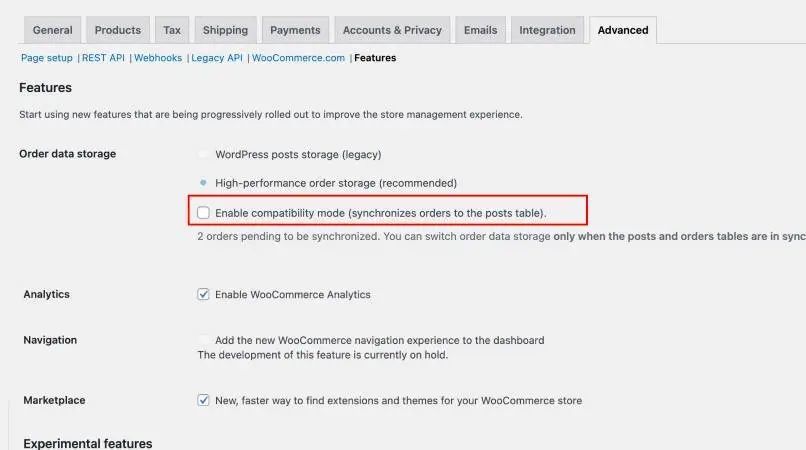Open the Legacy API section

point(217,58)
